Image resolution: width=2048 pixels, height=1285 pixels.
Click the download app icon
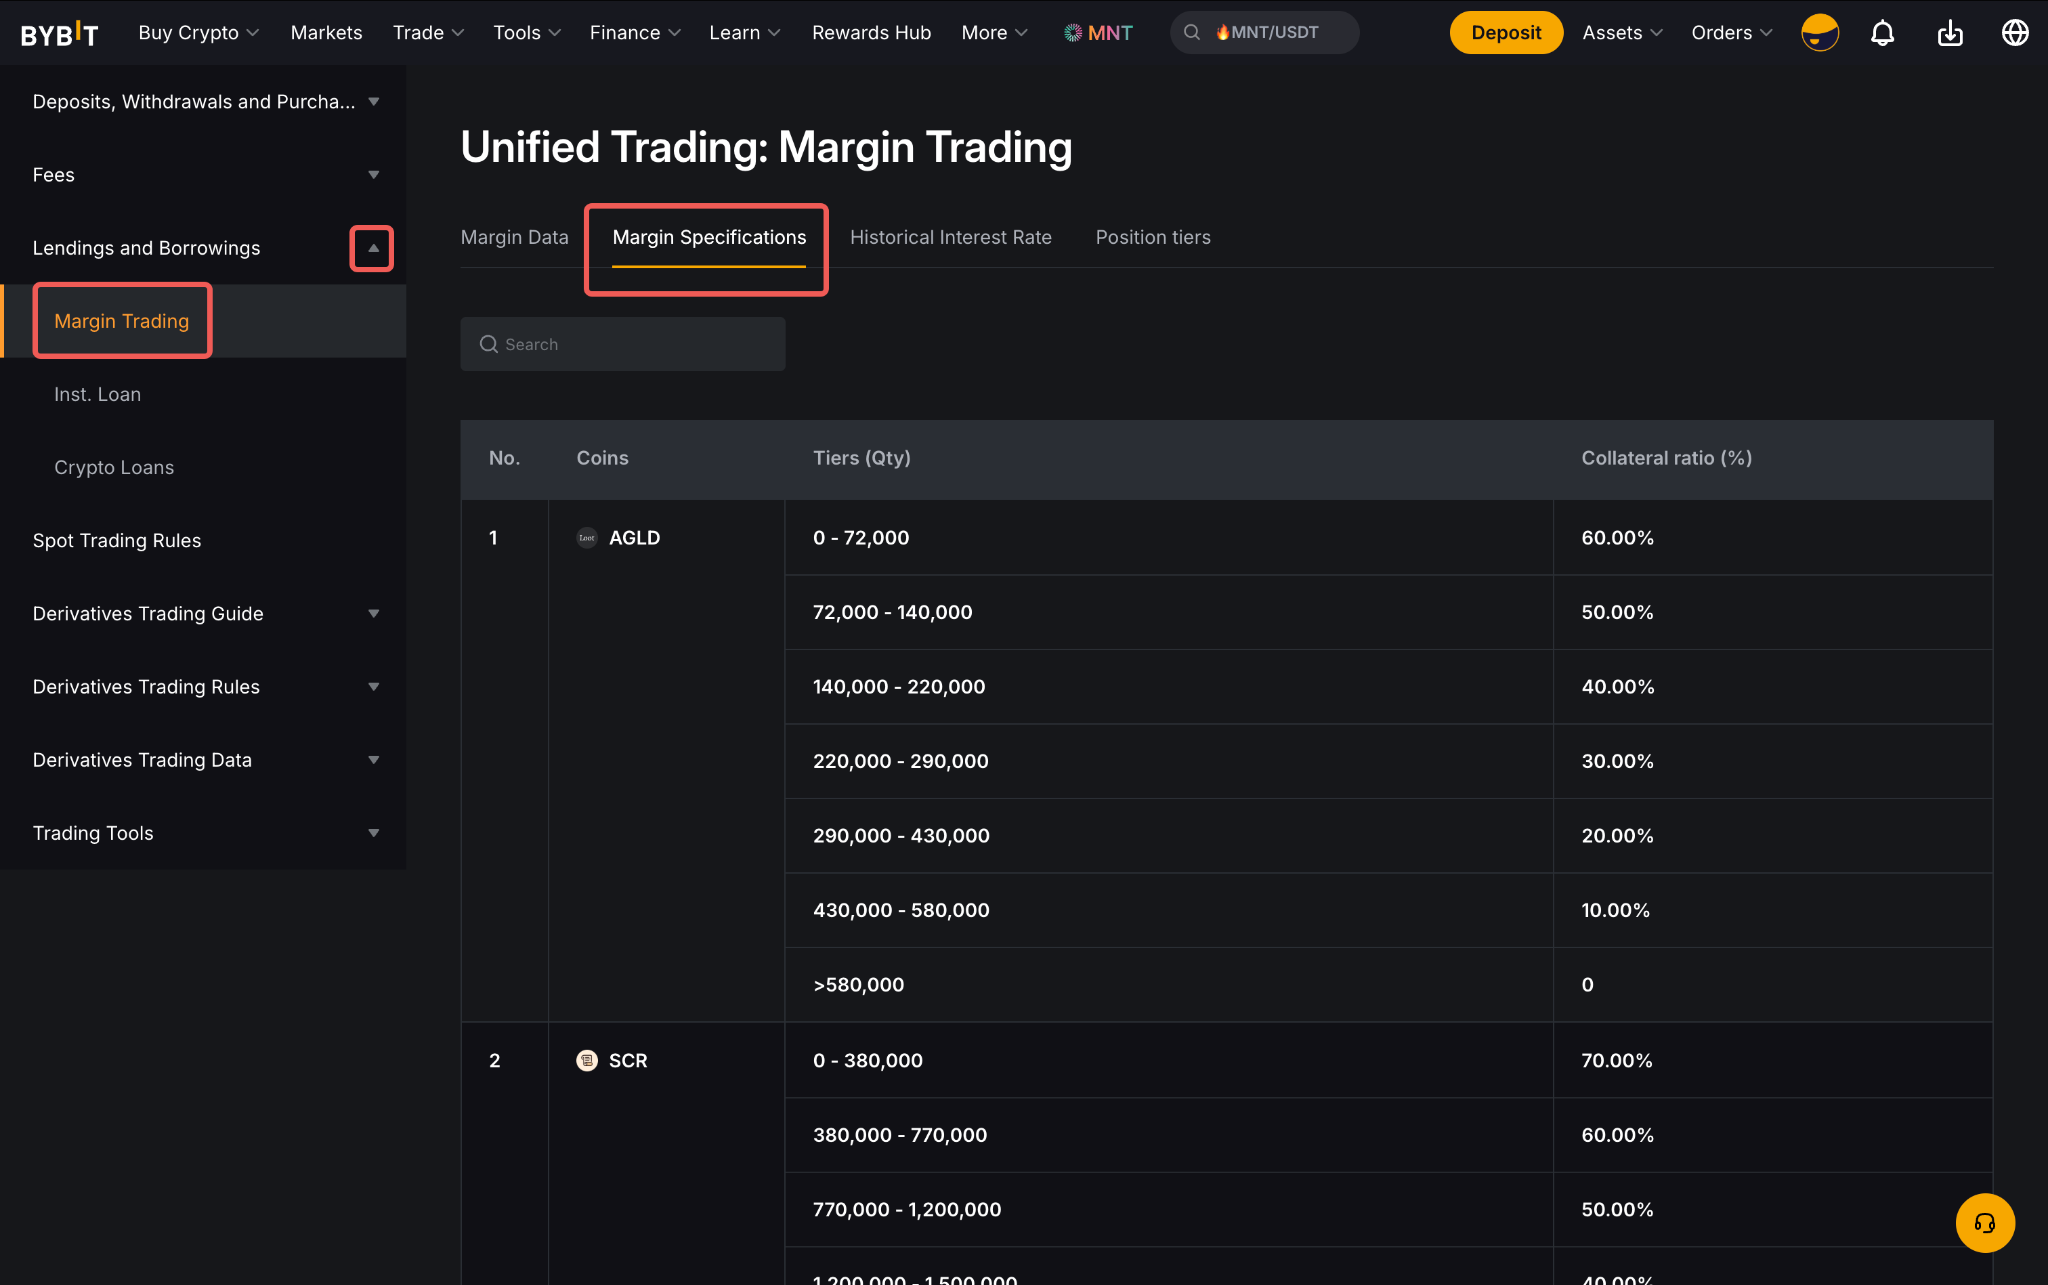tap(1949, 33)
